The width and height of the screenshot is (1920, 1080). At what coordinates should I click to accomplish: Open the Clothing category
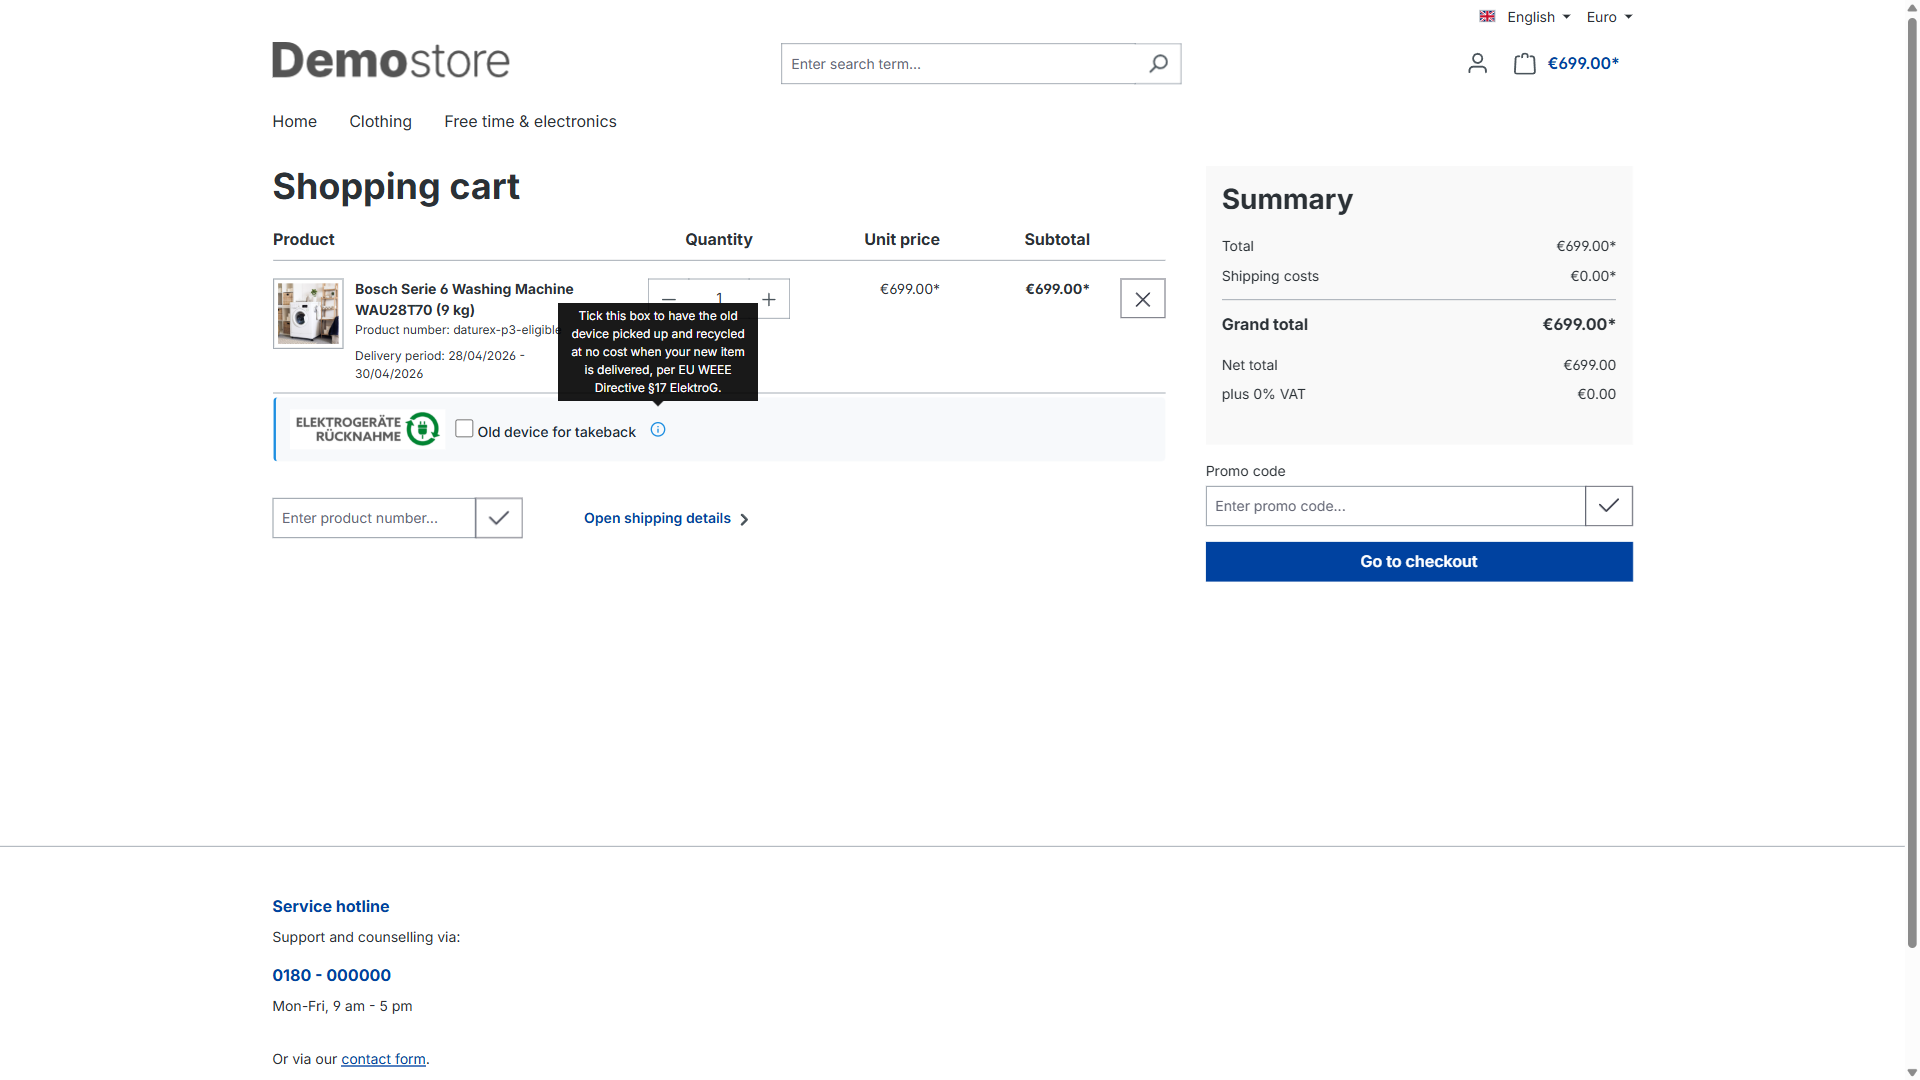381,122
